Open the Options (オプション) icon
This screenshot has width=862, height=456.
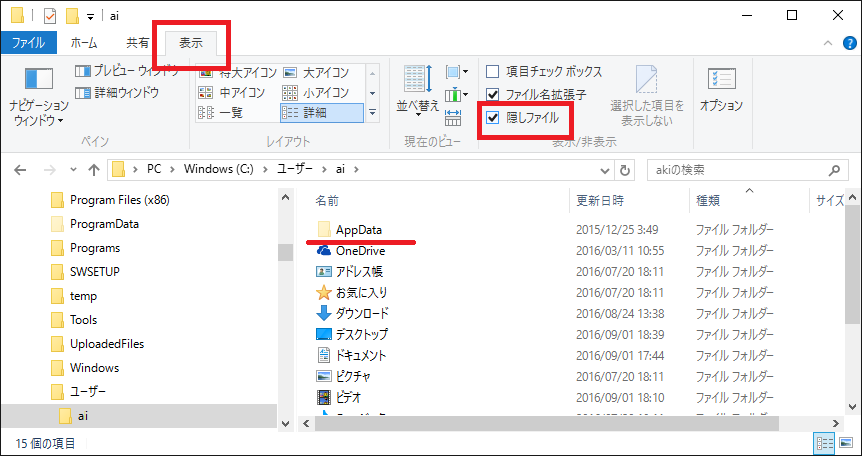click(720, 89)
